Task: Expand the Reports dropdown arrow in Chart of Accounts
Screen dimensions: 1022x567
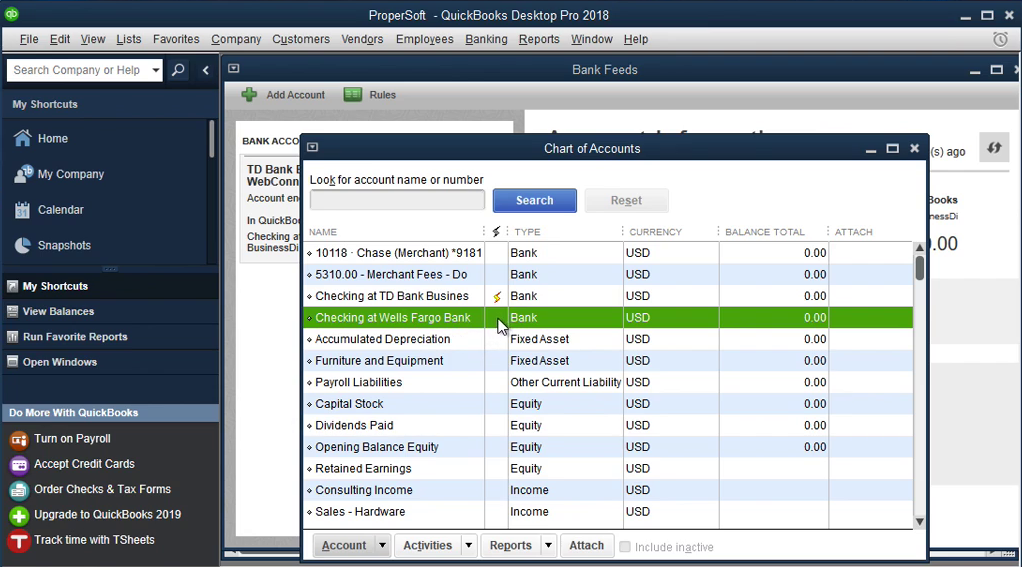Action: pyautogui.click(x=549, y=545)
